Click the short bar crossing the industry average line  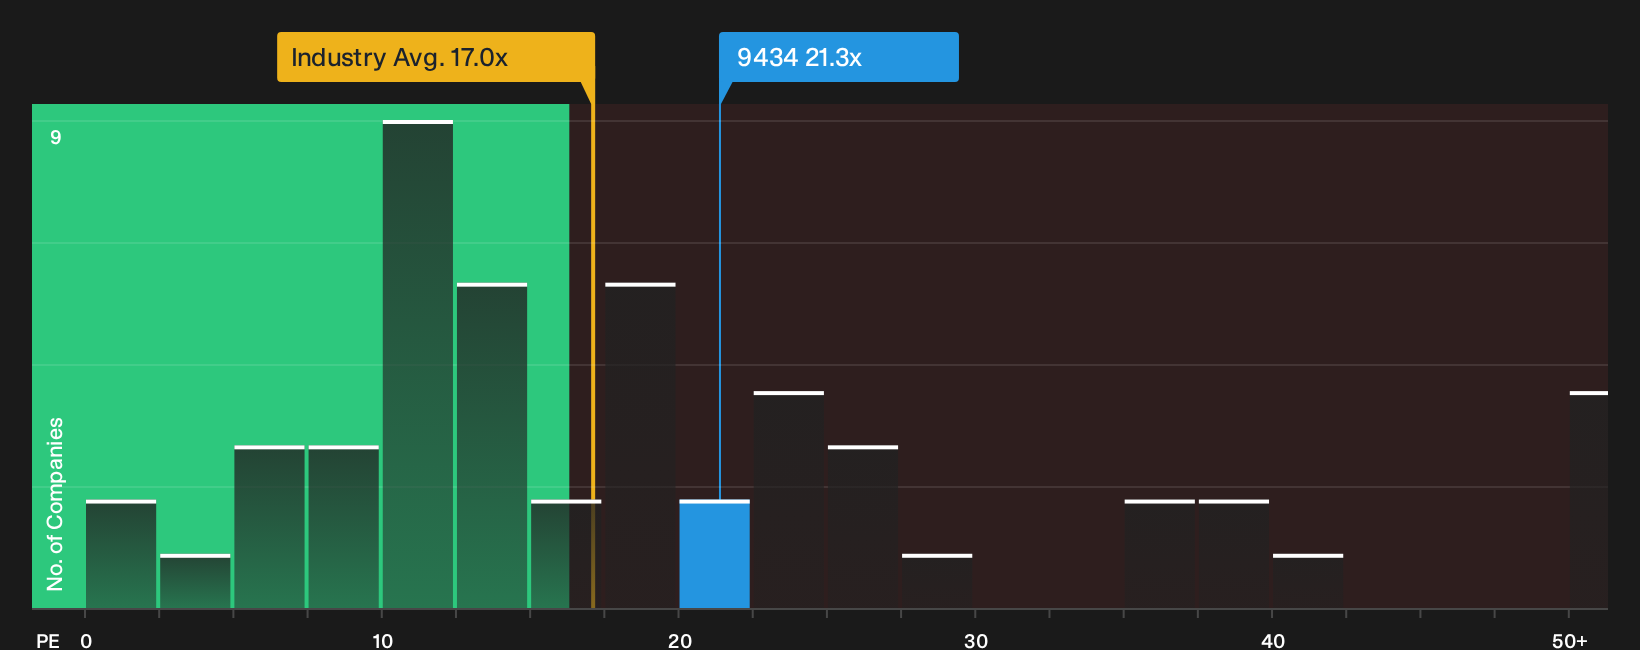click(566, 554)
